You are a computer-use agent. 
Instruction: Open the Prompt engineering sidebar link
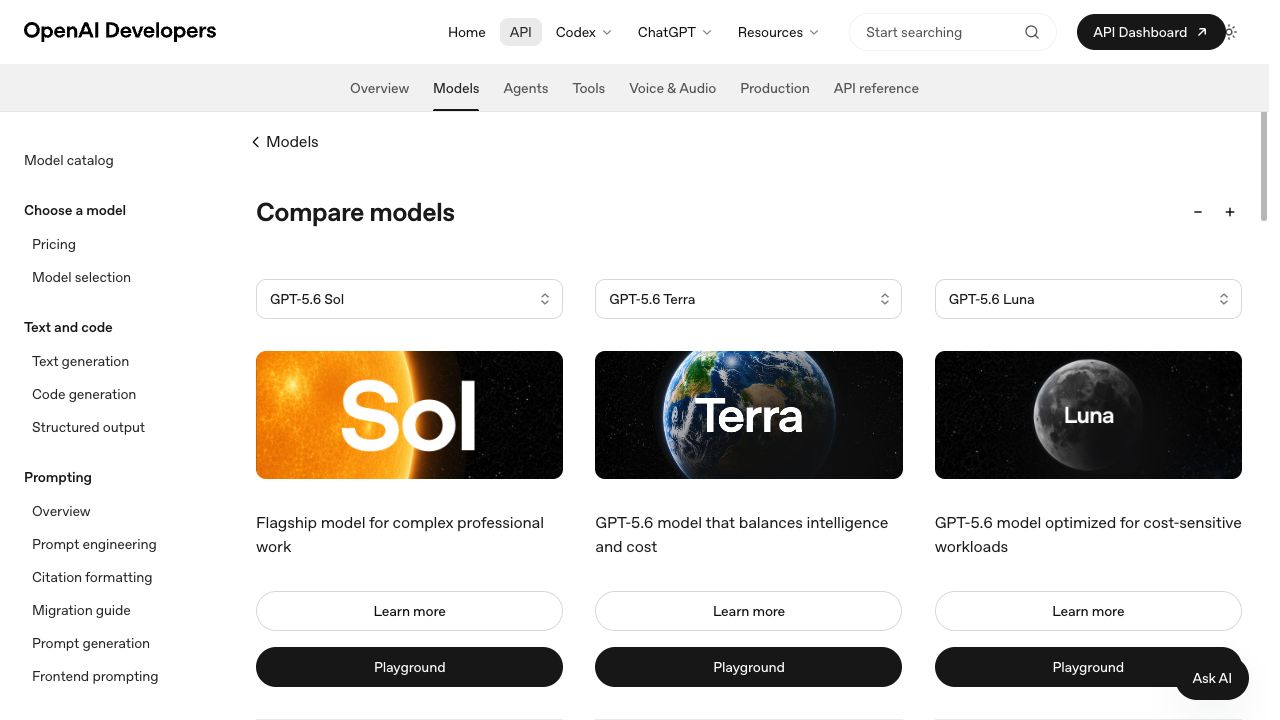coord(94,544)
